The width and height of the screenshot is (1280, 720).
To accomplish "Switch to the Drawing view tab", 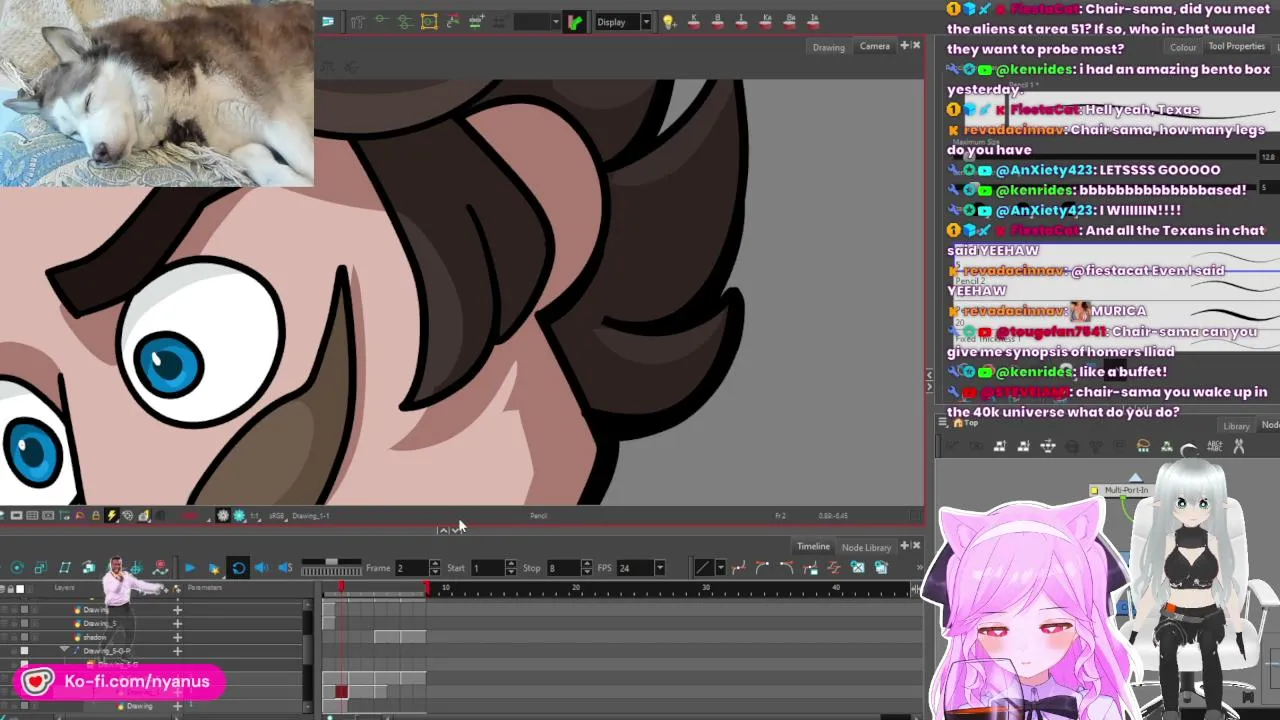I will (x=829, y=47).
